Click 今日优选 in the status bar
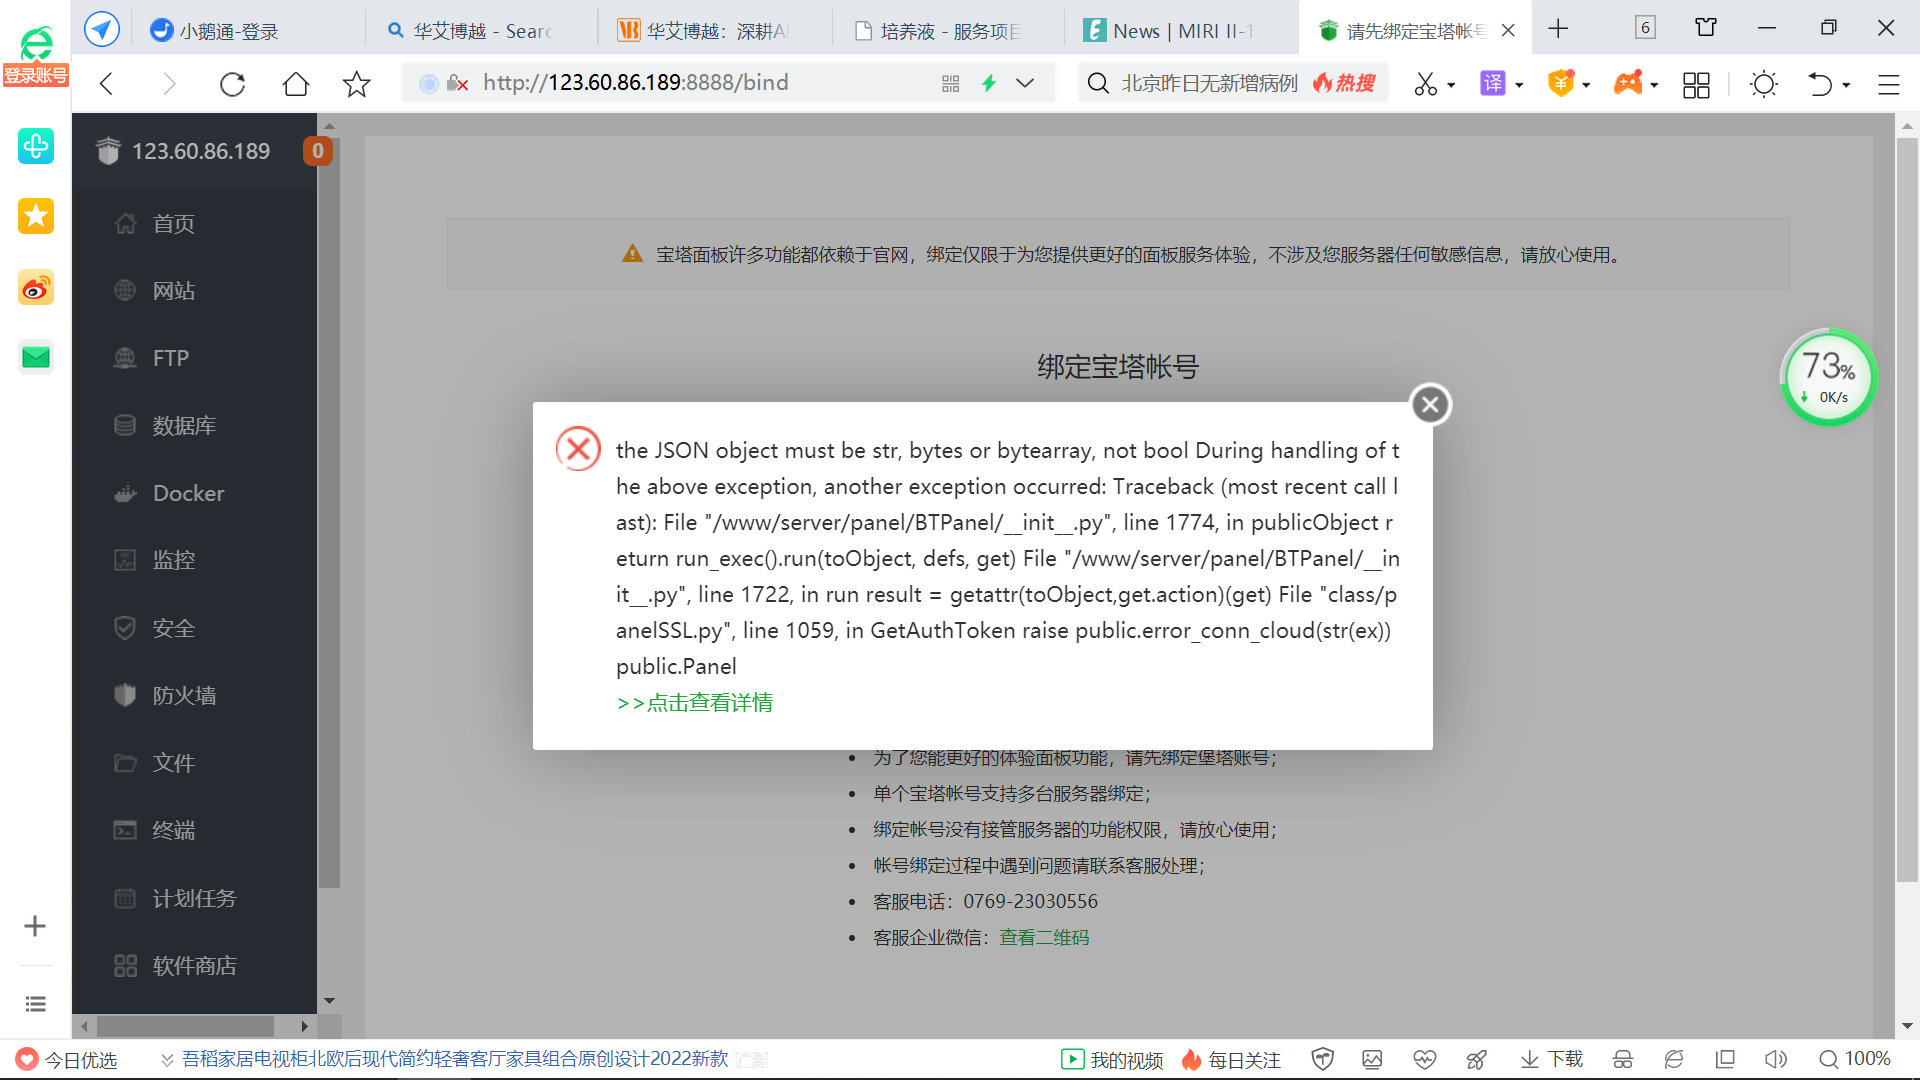Viewport: 1920px width, 1080px height. [68, 1060]
